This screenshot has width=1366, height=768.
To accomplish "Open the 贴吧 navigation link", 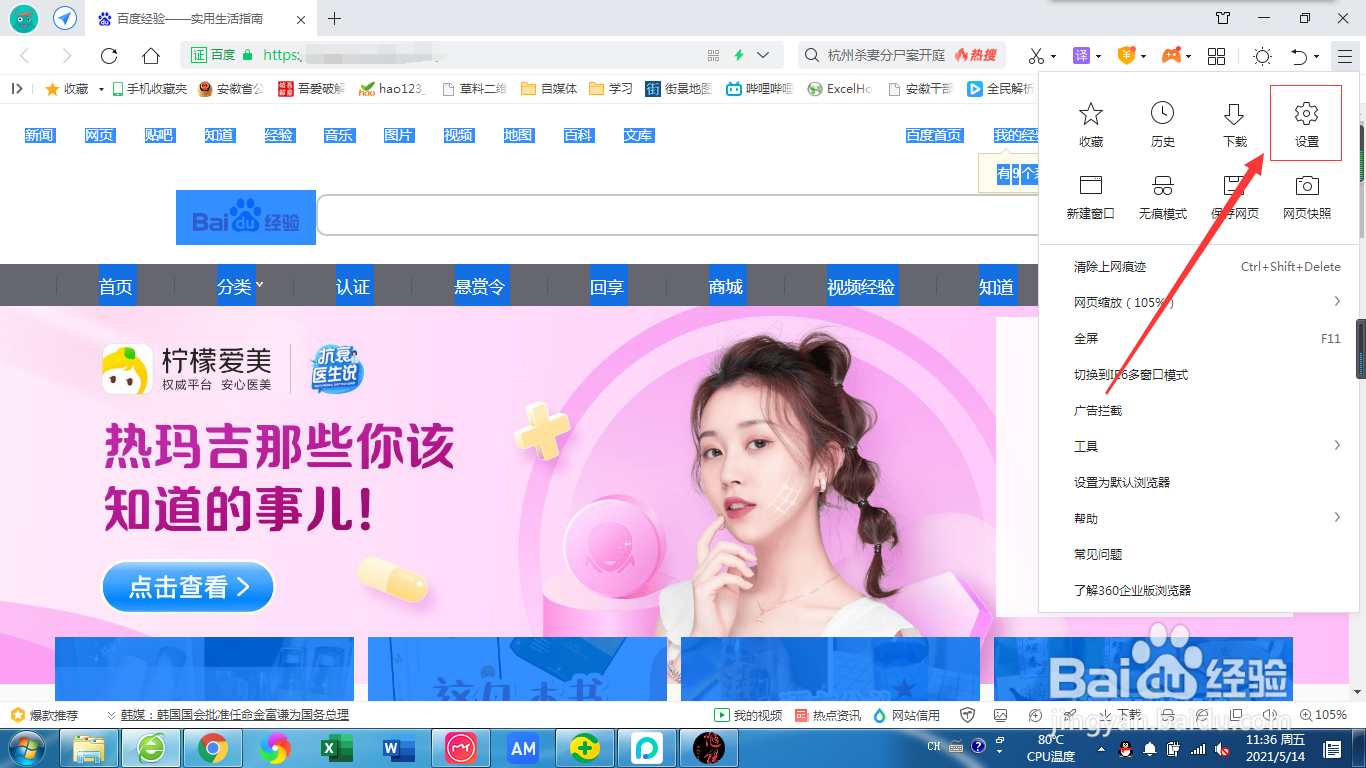I will [x=158, y=135].
